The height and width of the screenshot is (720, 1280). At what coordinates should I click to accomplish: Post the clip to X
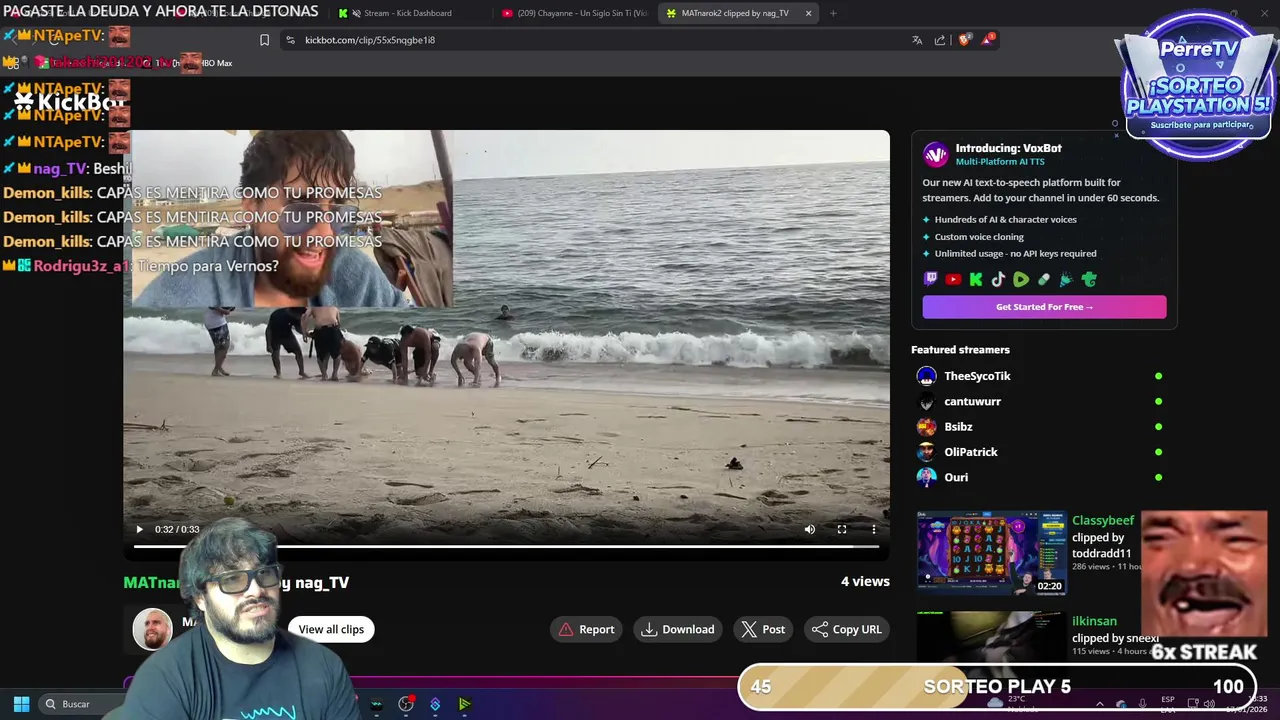(x=763, y=629)
